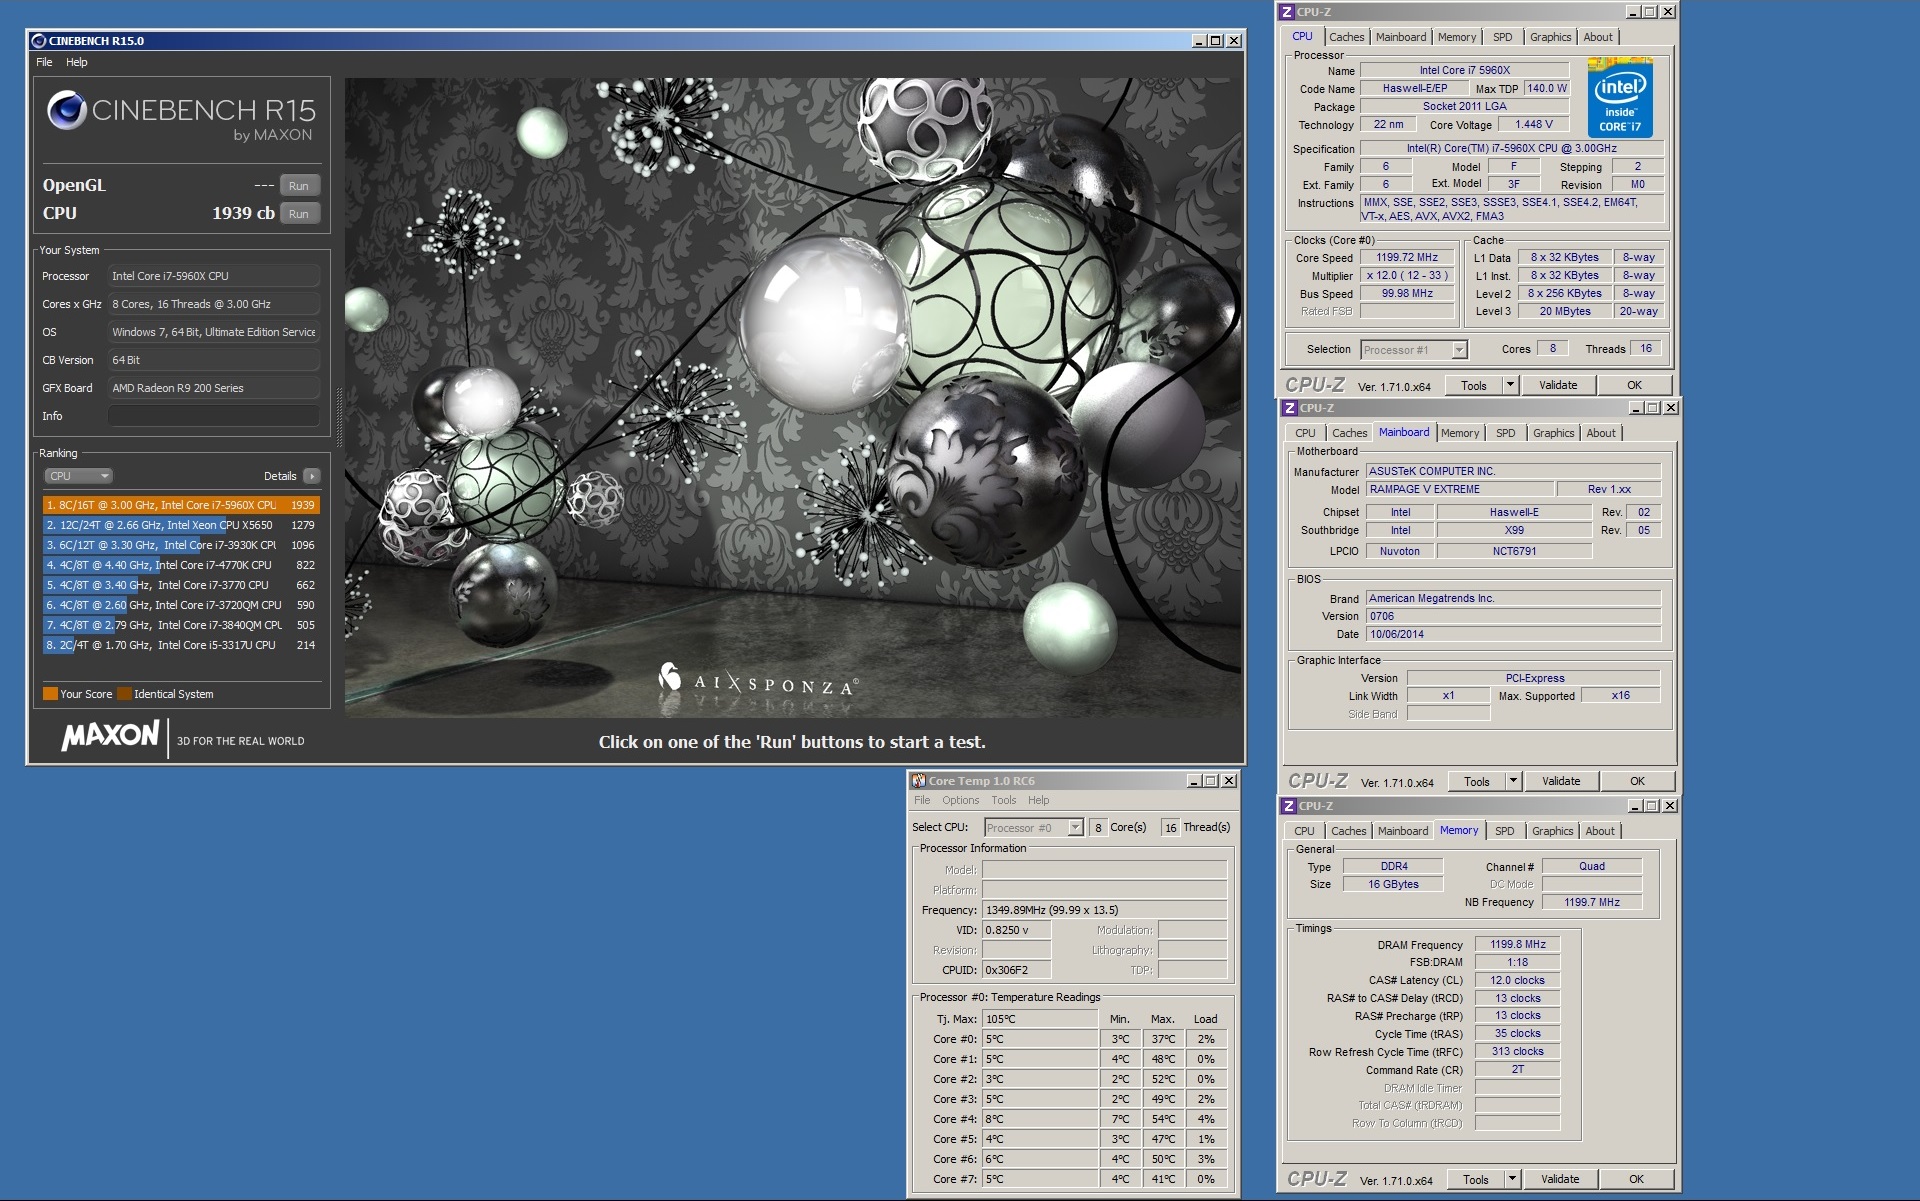Click the orange Your Score legend swatch
Image resolution: width=1920 pixels, height=1201 pixels.
coord(50,694)
